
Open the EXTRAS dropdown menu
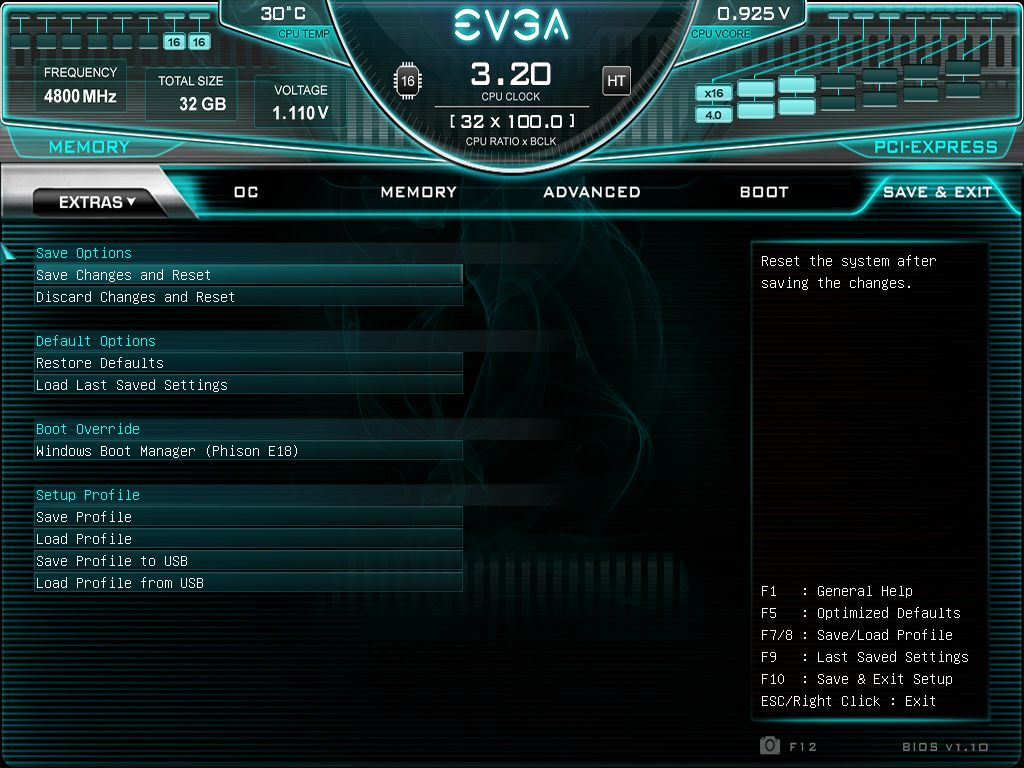[x=97, y=202]
